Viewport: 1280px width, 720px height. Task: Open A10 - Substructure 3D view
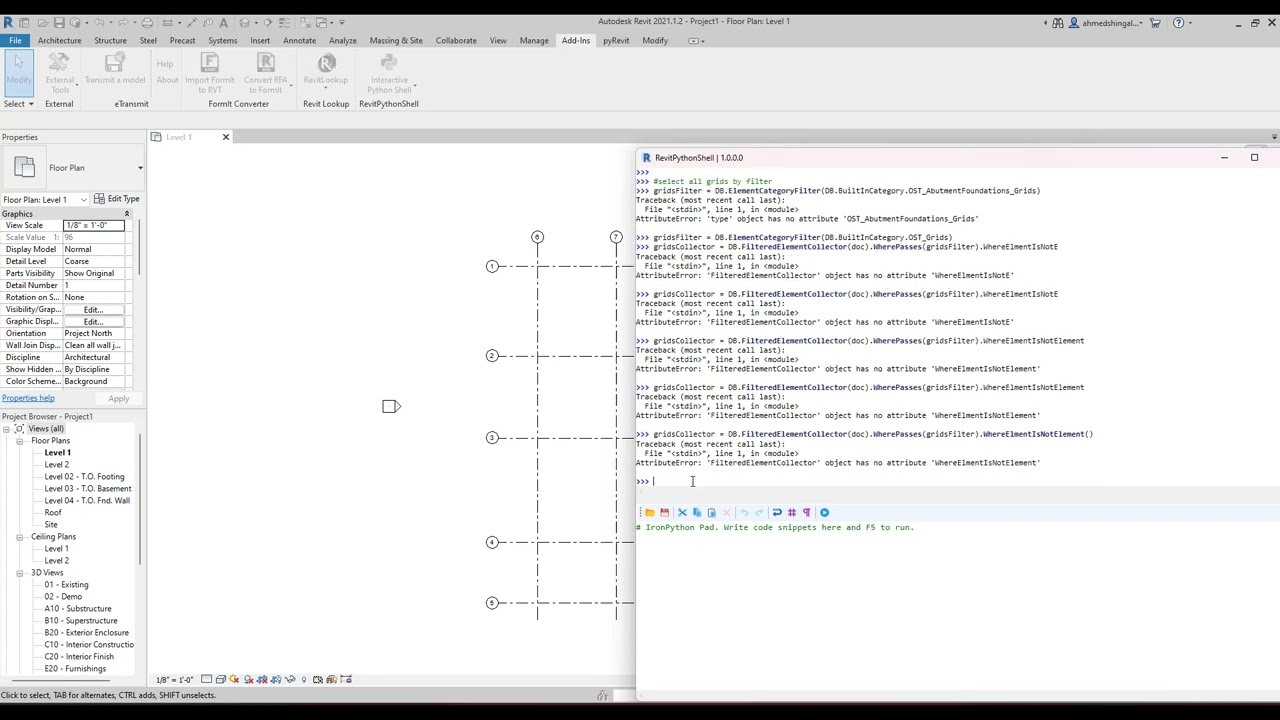click(x=77, y=609)
